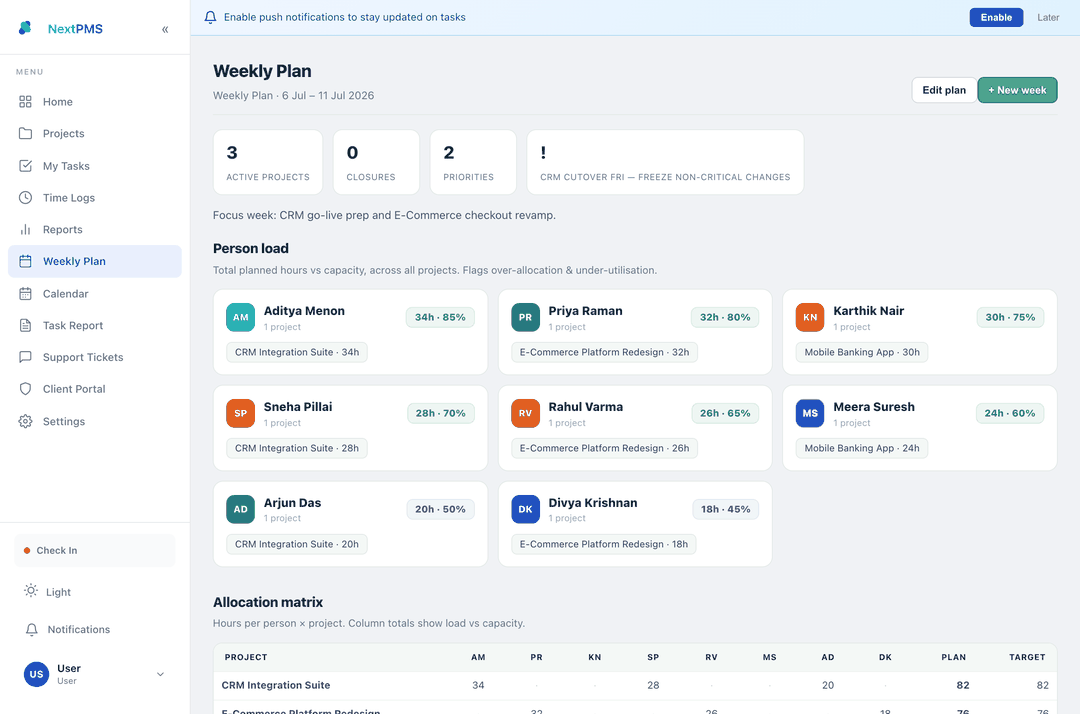Click the RV avatar for Rahul Varma
This screenshot has height=714, width=1080.
(x=526, y=413)
